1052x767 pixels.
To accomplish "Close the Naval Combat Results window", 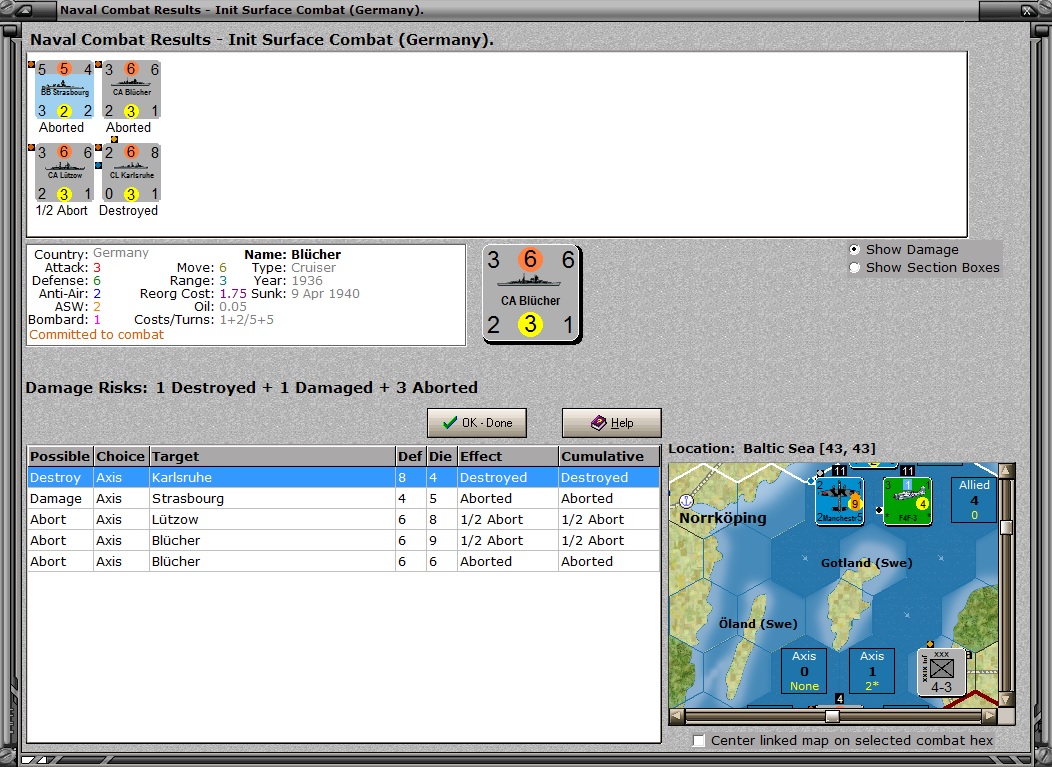I will [x=1027, y=10].
